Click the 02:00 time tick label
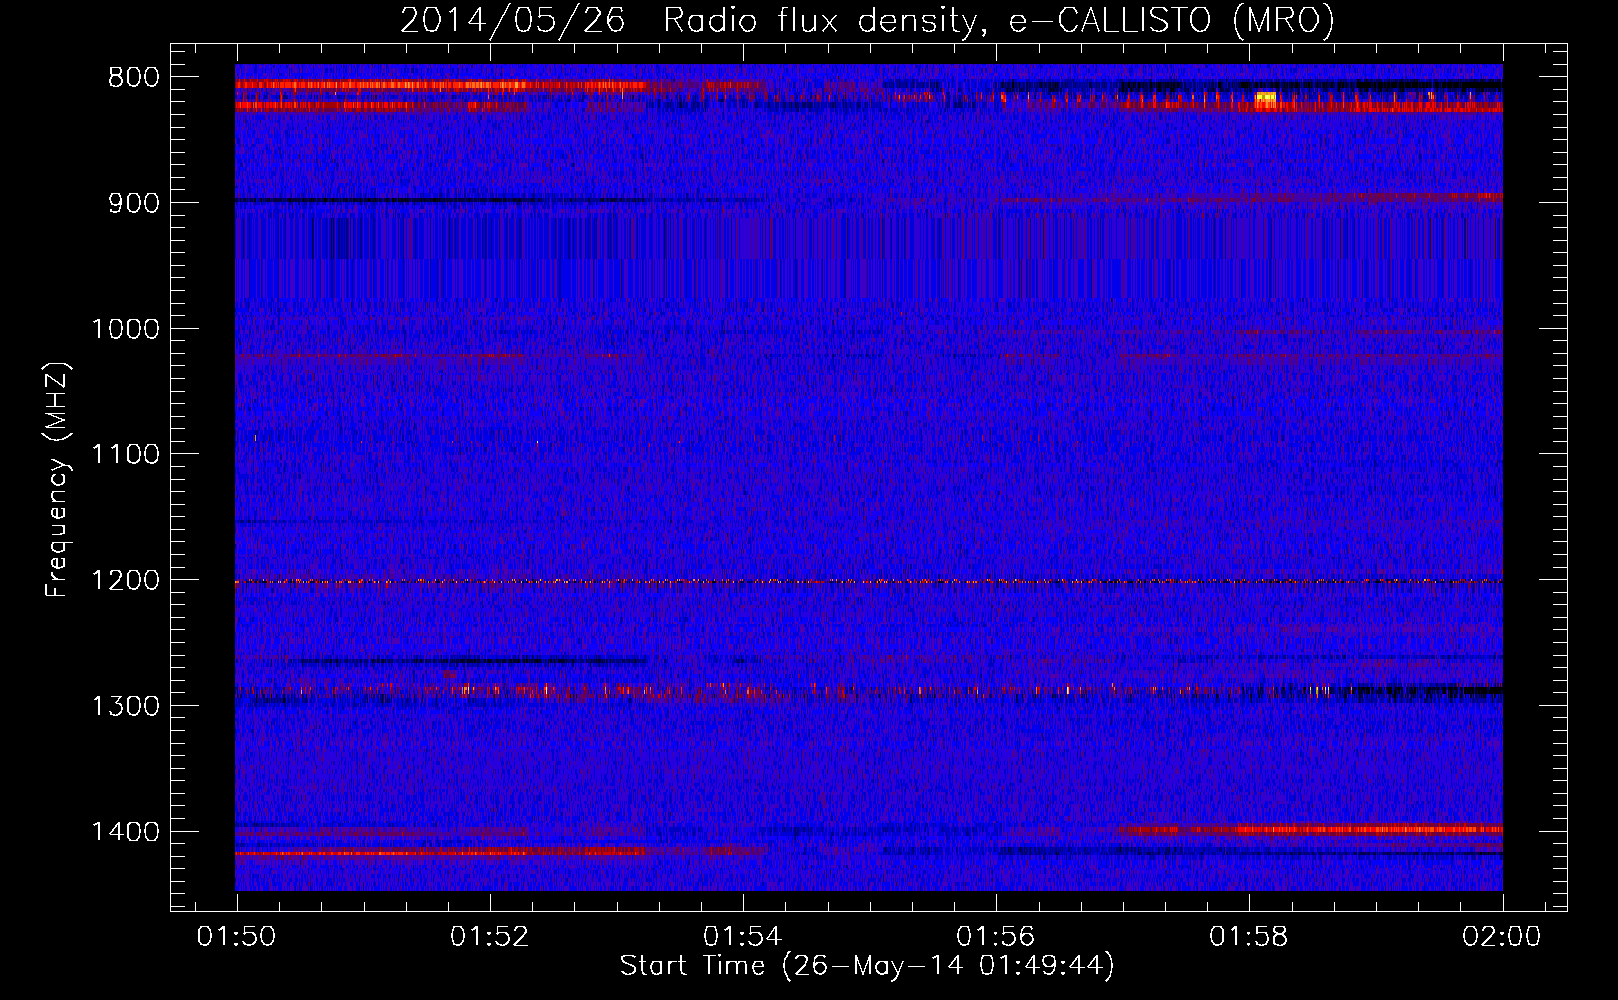Screen dimensions: 1618x1000 1502,937
